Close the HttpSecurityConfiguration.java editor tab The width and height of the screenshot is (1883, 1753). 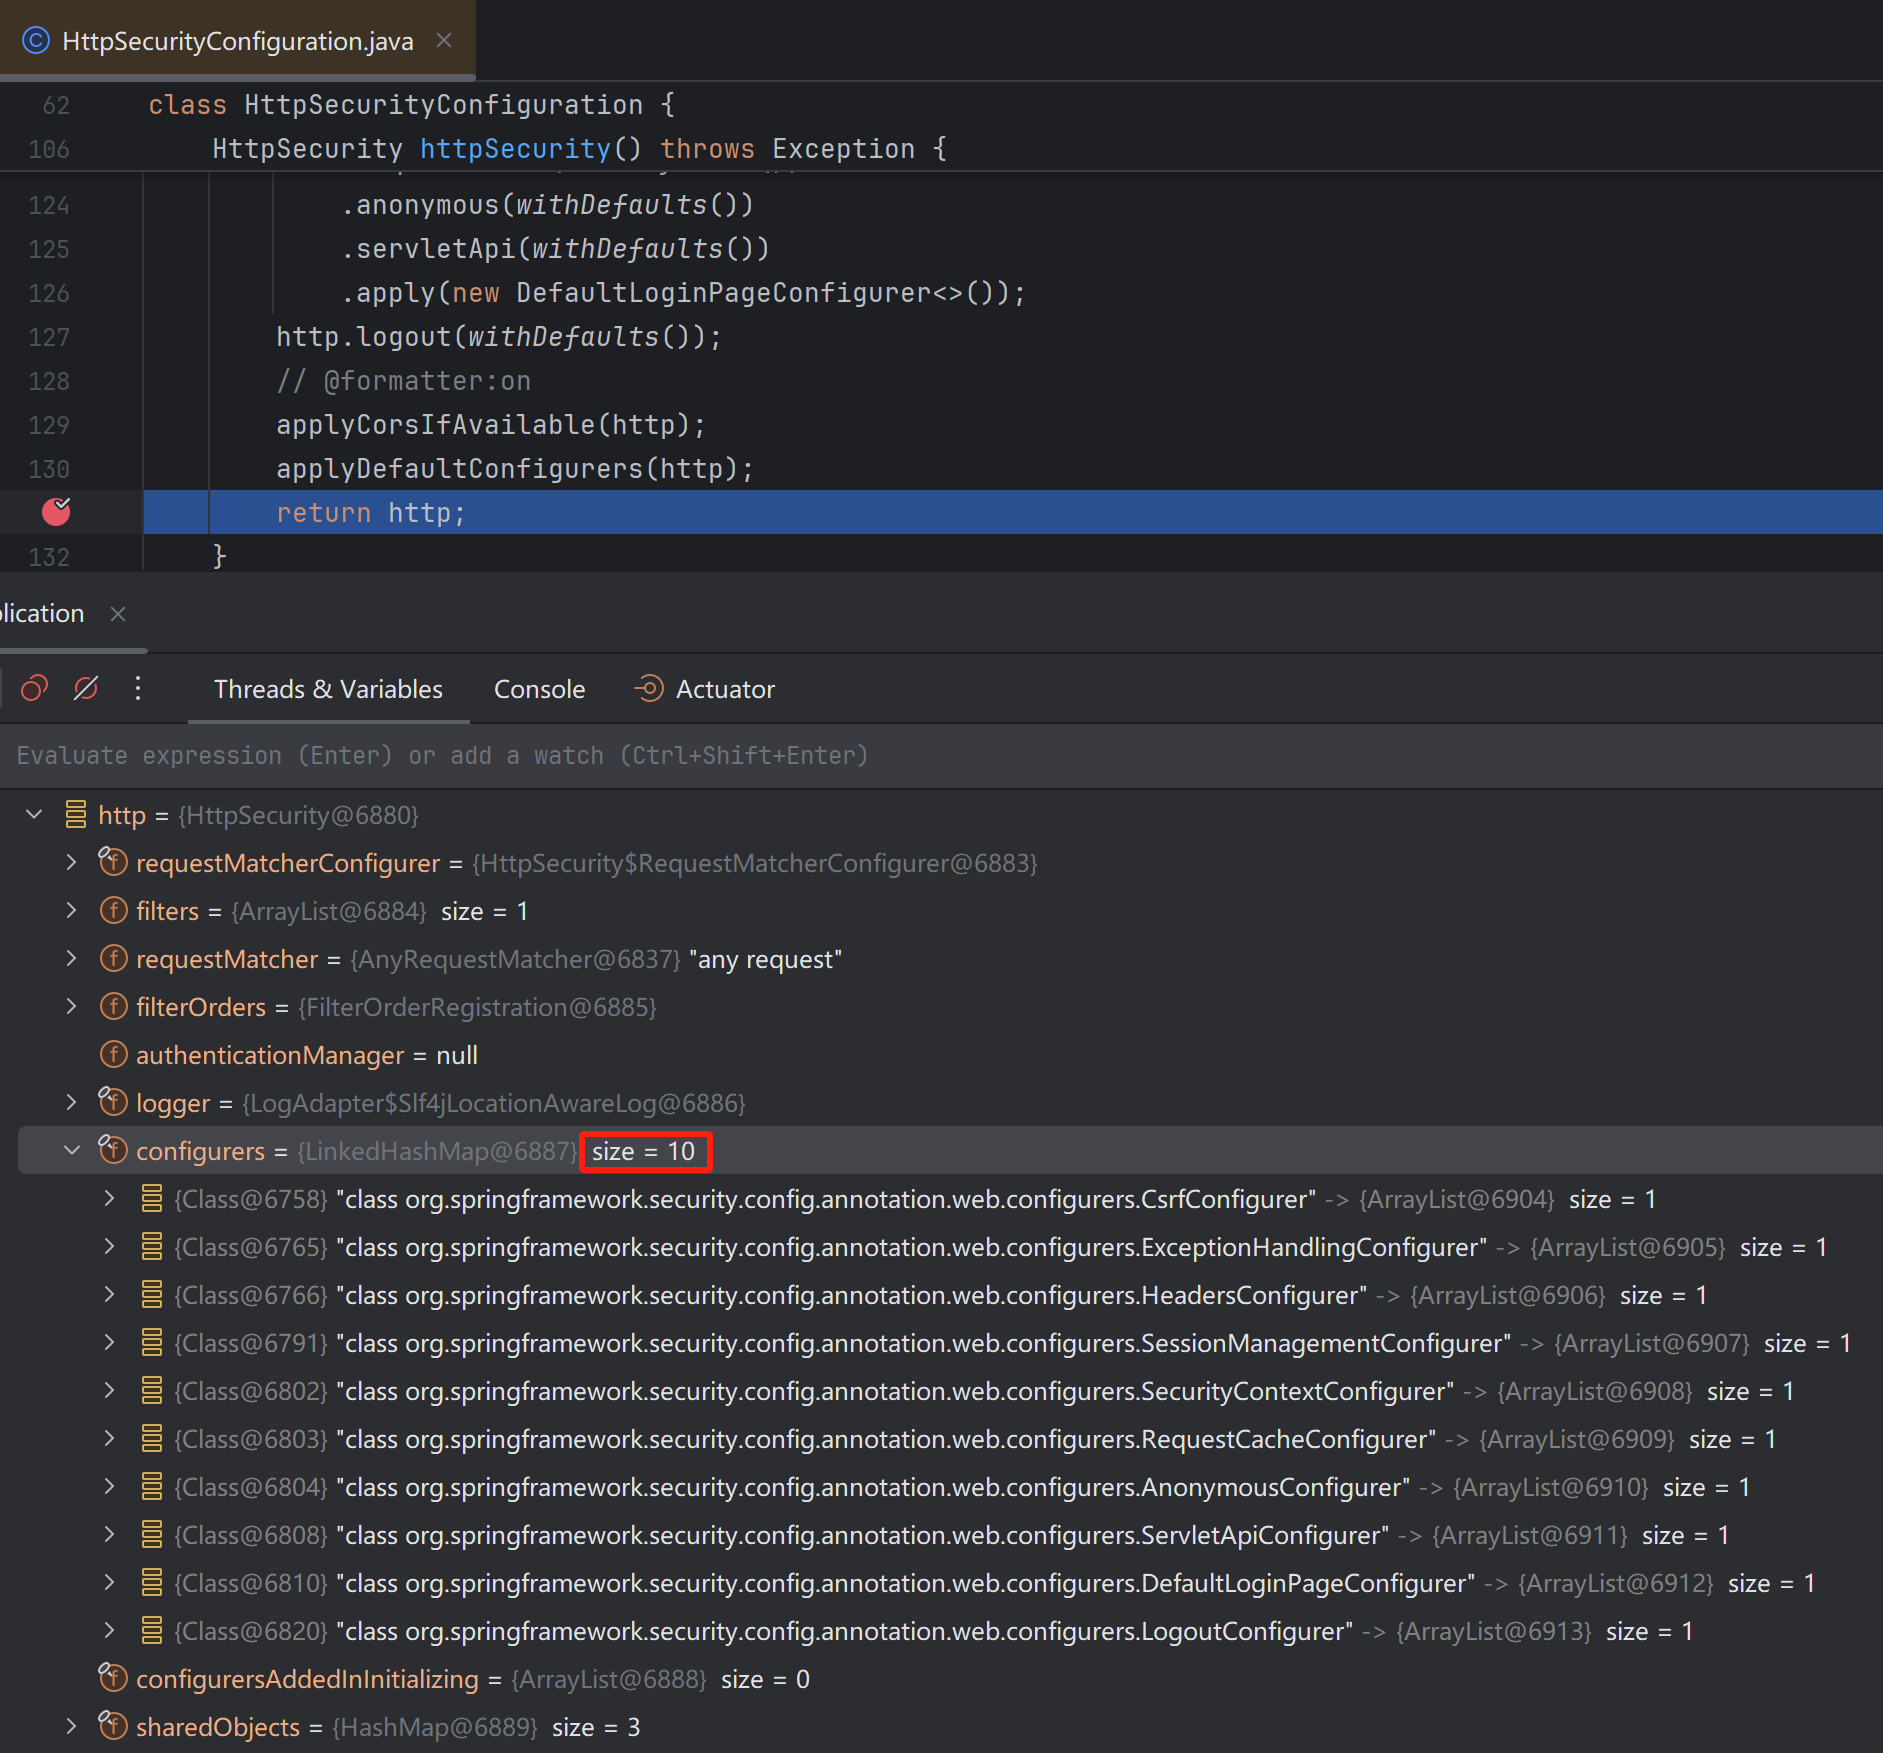point(445,41)
